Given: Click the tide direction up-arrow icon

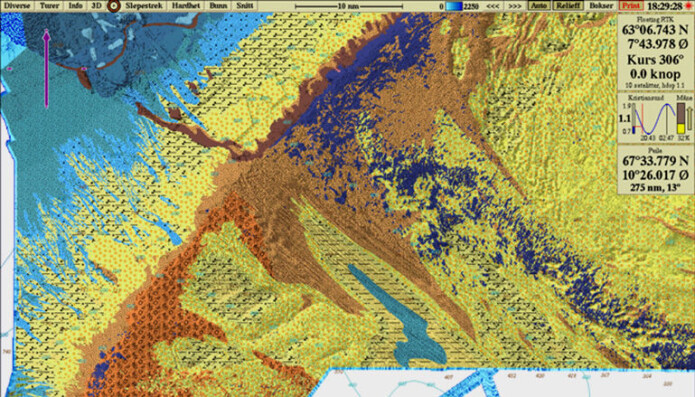Looking at the screenshot, I should point(689,119).
